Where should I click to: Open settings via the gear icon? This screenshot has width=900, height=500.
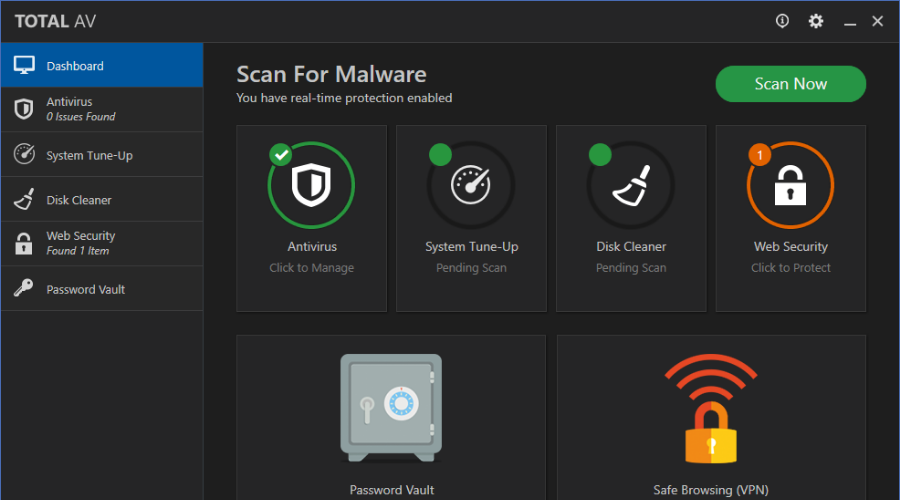[x=816, y=21]
